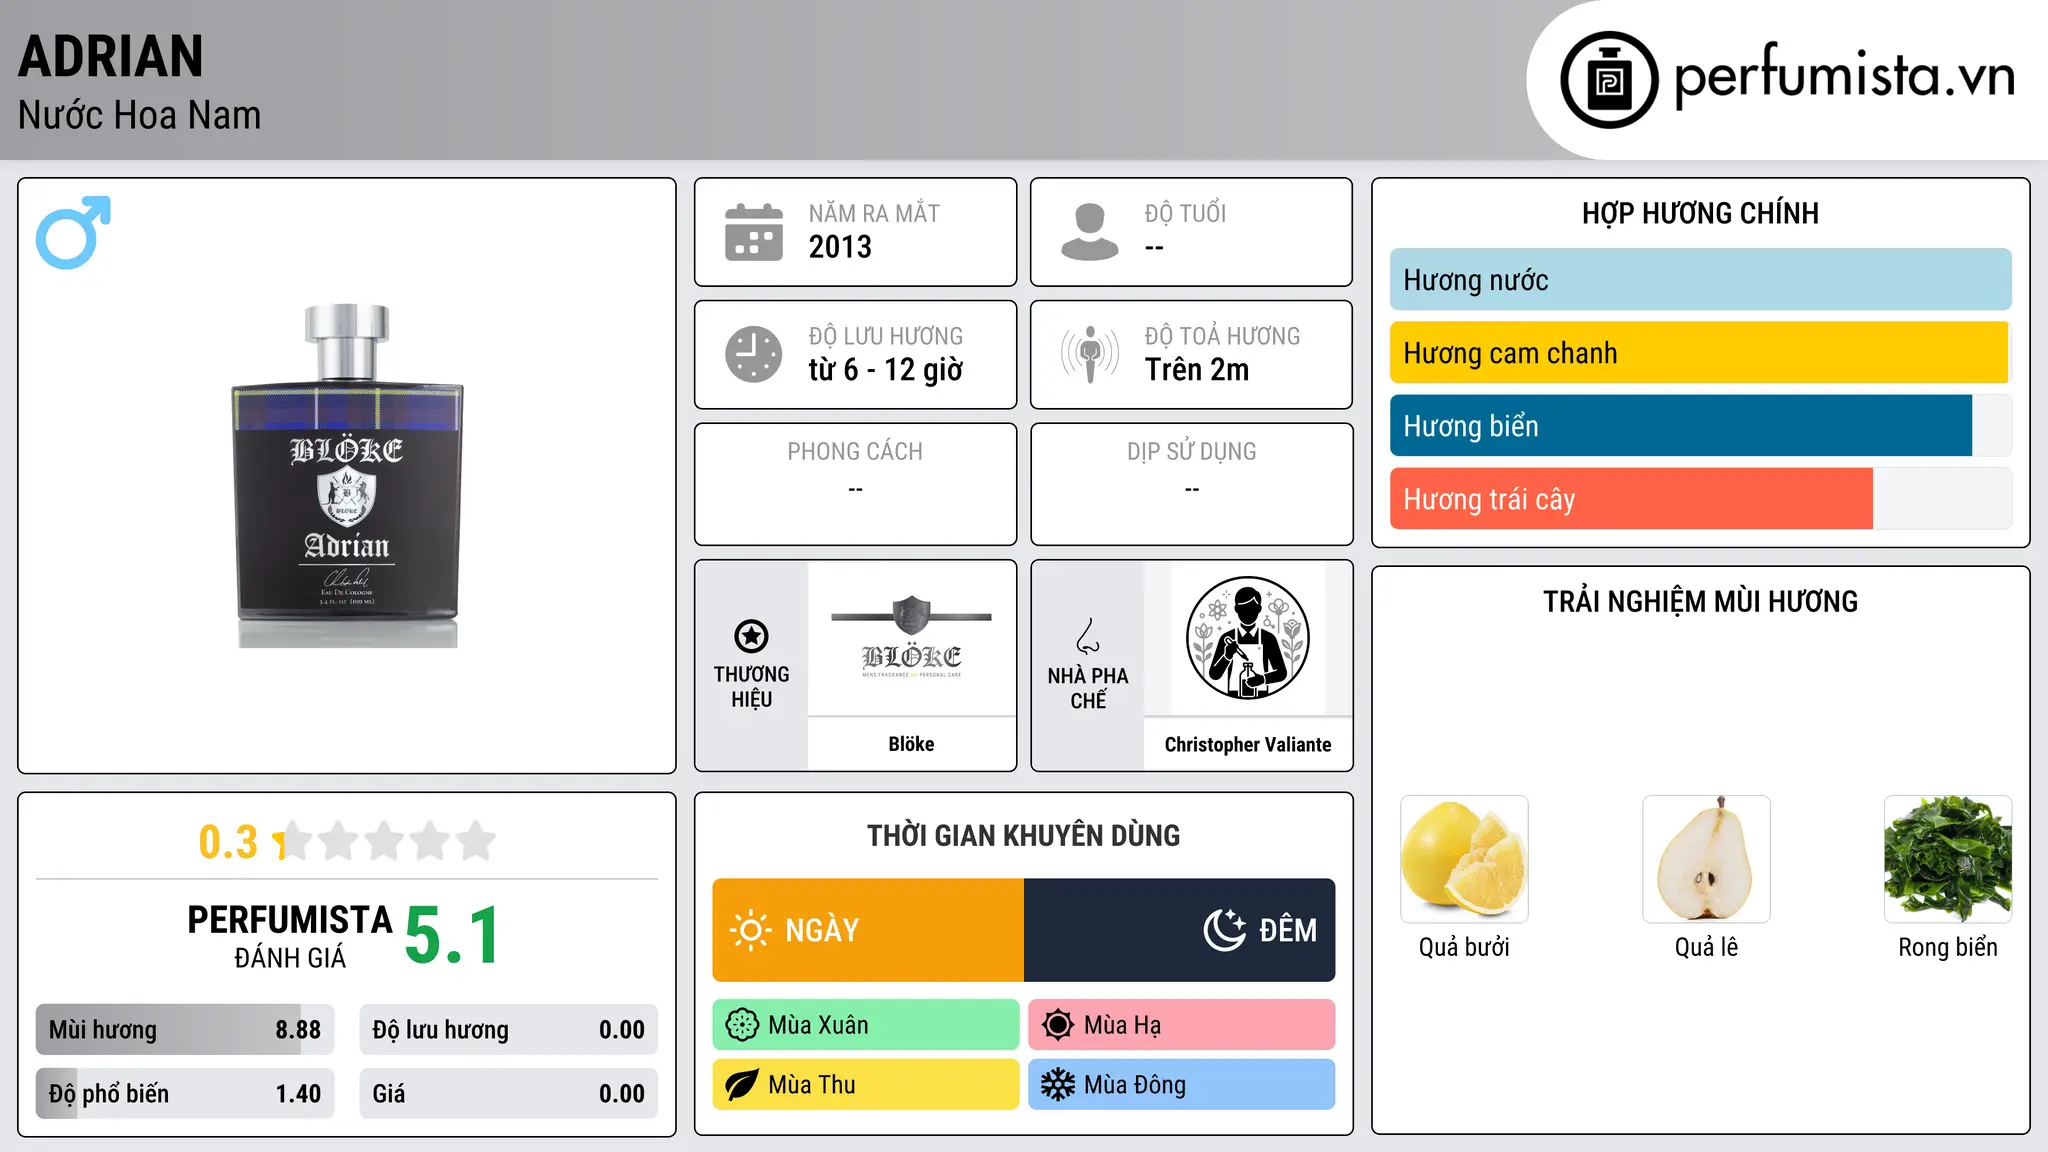
Task: Select the Đêm nighttime segment label
Action: (1288, 930)
